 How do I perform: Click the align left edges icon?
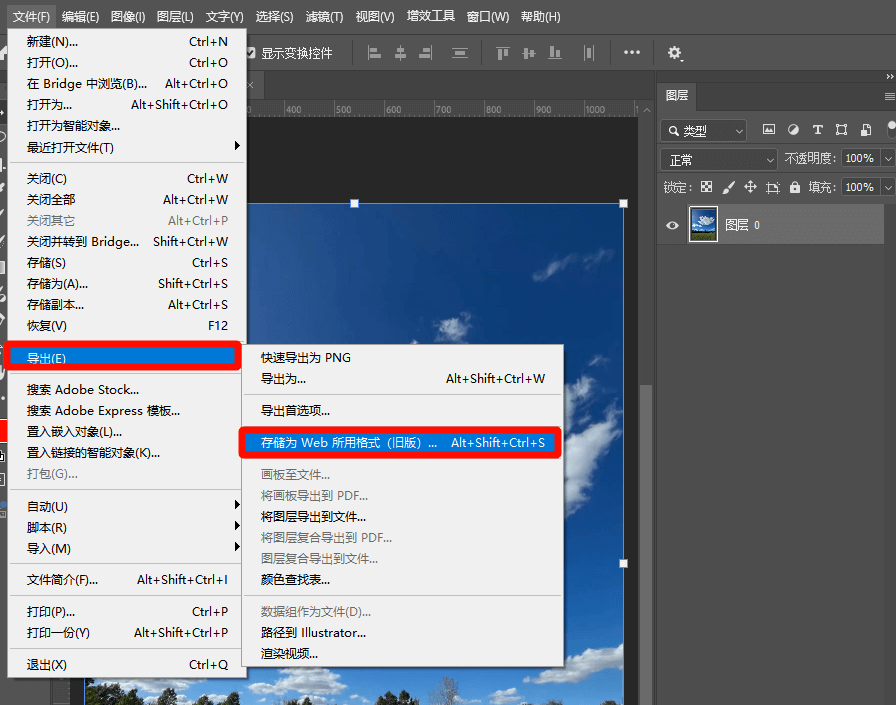(376, 53)
